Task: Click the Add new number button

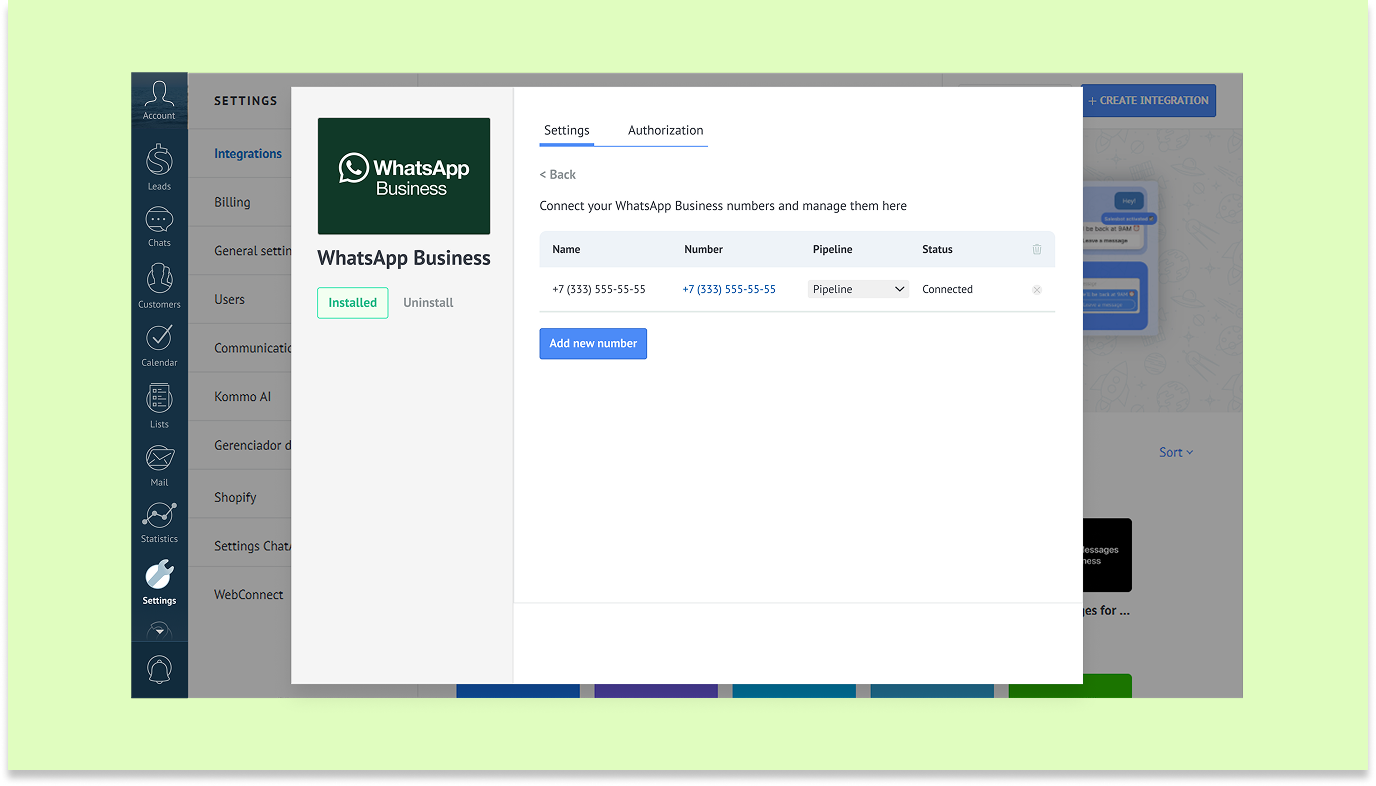Action: (x=593, y=343)
